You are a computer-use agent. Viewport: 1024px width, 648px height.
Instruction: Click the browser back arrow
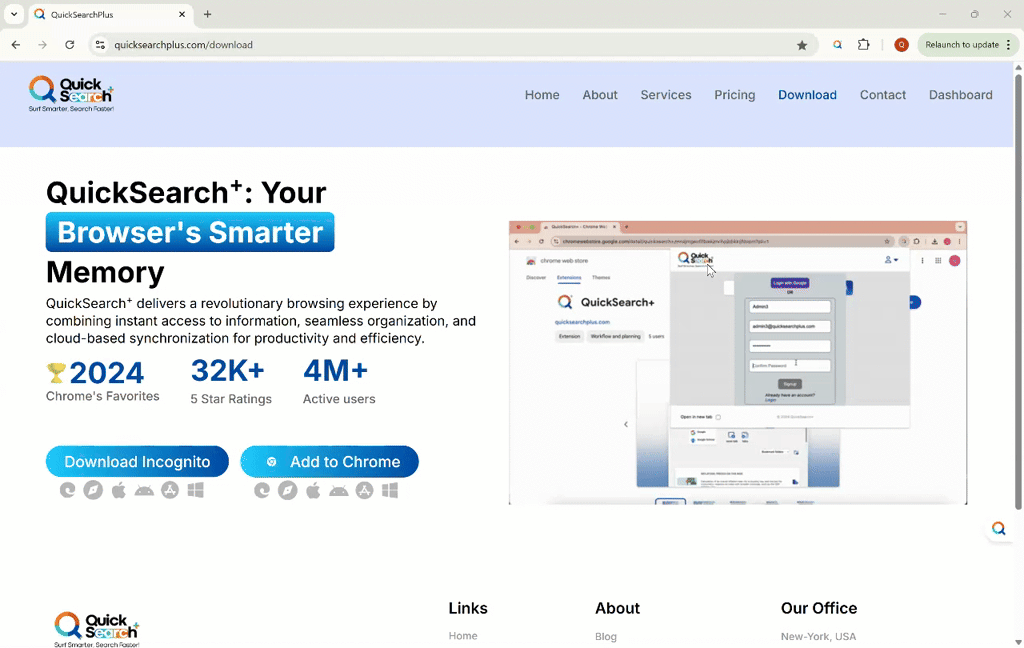[16, 44]
